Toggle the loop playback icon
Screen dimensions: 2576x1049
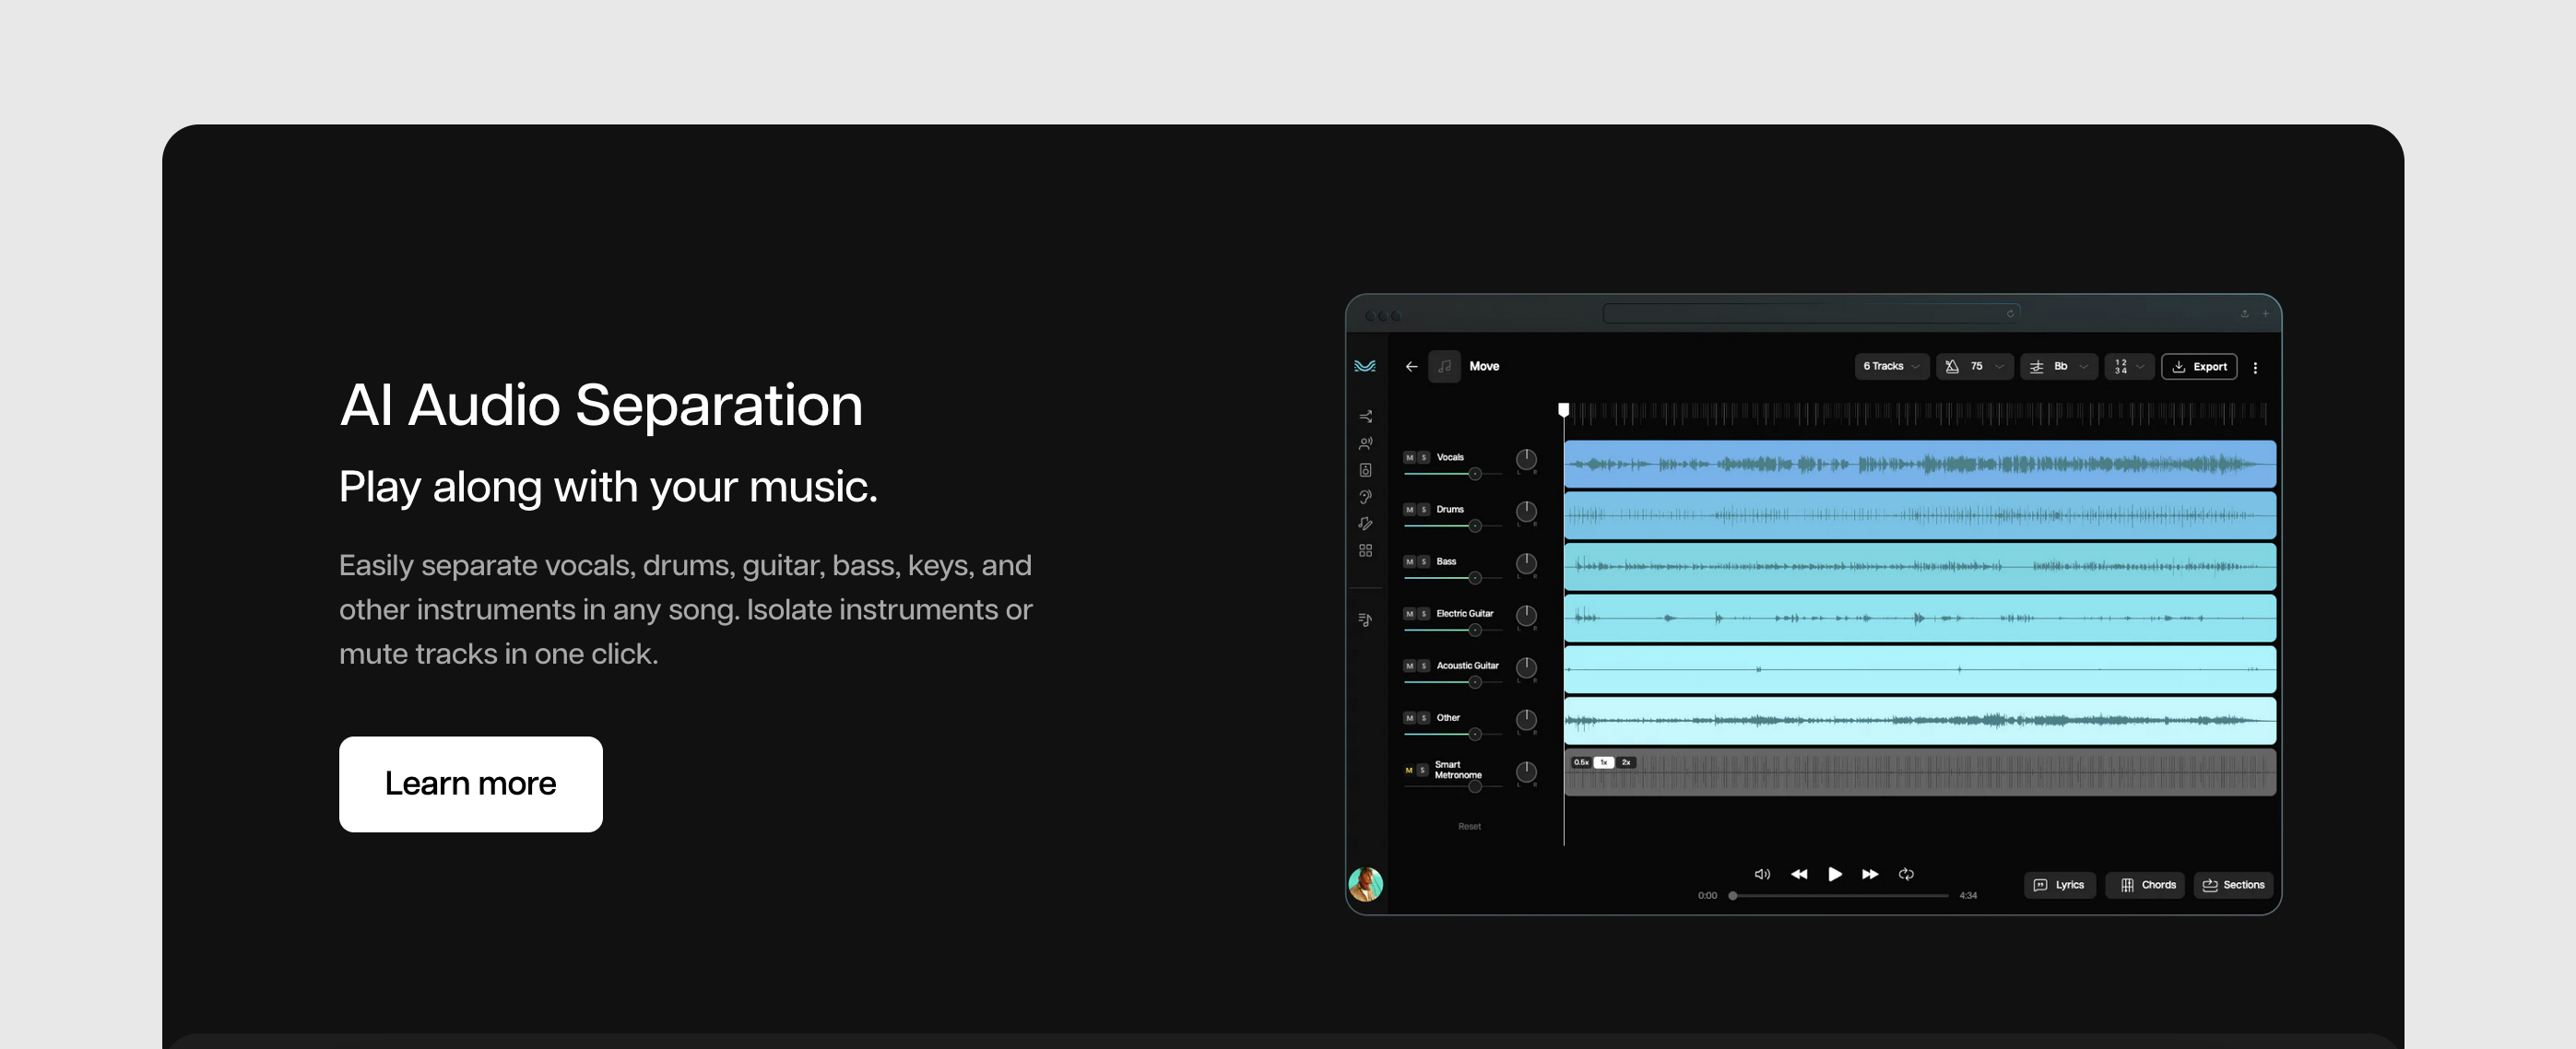(1906, 874)
